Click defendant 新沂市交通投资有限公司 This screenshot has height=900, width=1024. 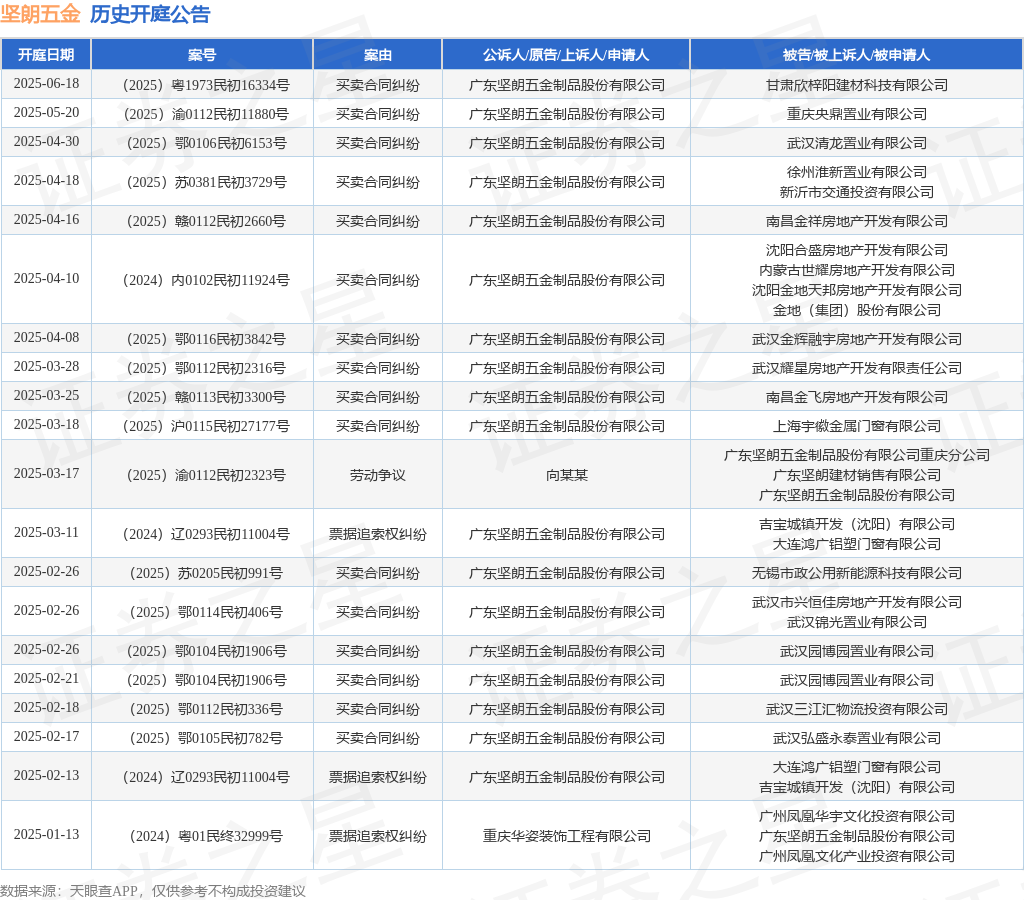(x=857, y=192)
